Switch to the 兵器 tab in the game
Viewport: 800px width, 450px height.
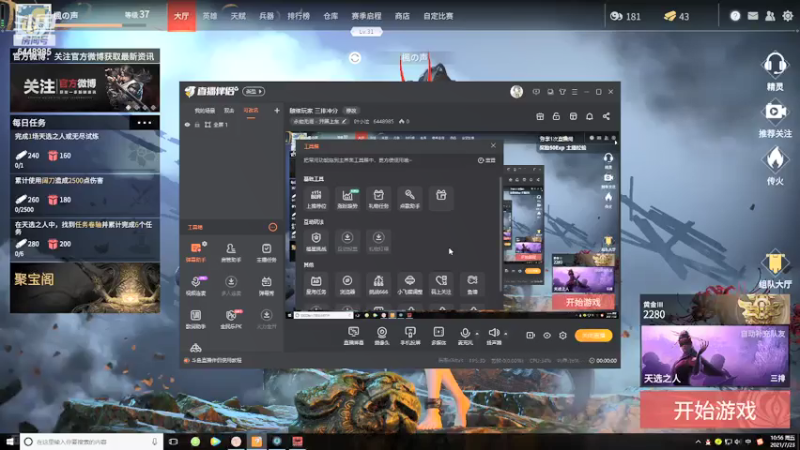click(266, 16)
